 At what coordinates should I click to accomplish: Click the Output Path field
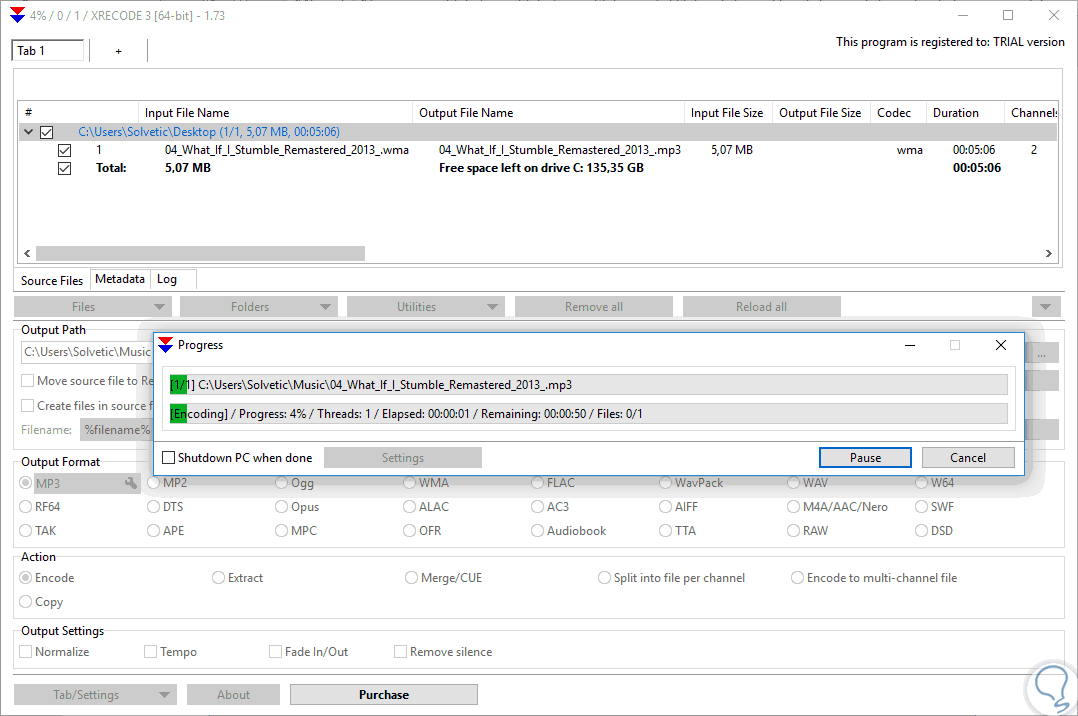point(87,351)
